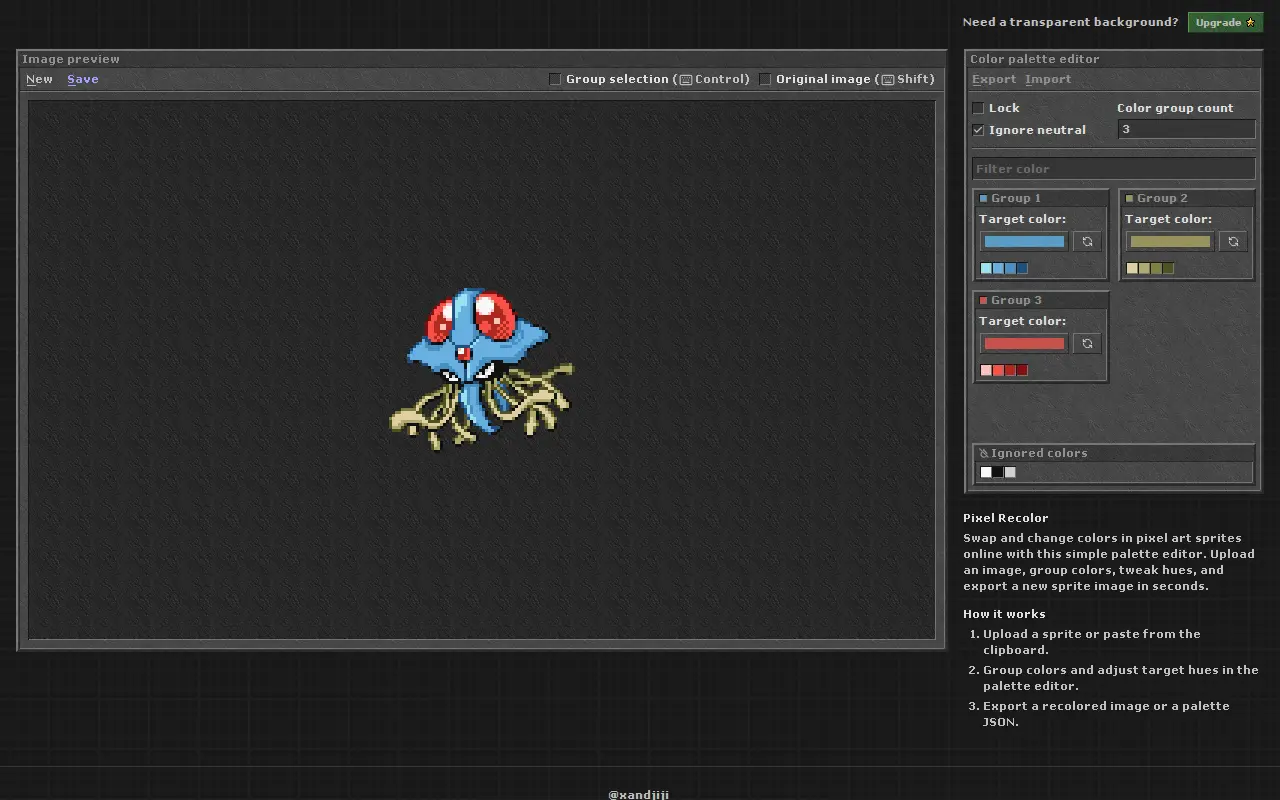The image size is (1280, 800).
Task: Click the Group 2 refresh icon button
Action: pyautogui.click(x=1233, y=241)
